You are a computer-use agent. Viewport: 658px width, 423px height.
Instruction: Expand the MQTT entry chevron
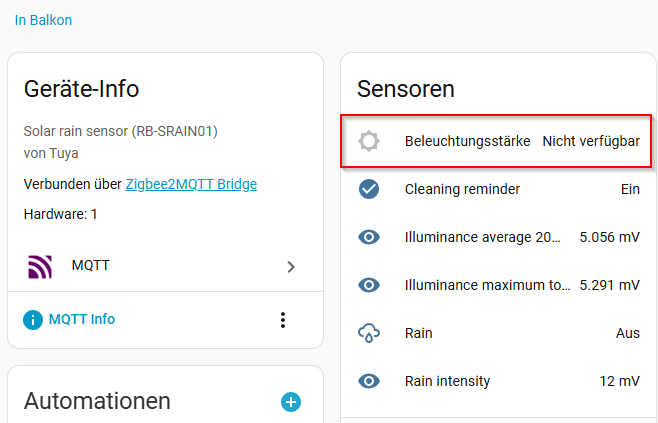pos(291,267)
